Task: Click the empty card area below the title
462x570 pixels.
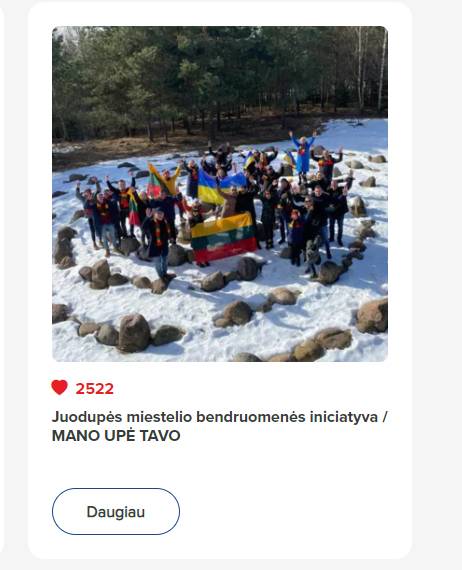Action: click(220, 465)
